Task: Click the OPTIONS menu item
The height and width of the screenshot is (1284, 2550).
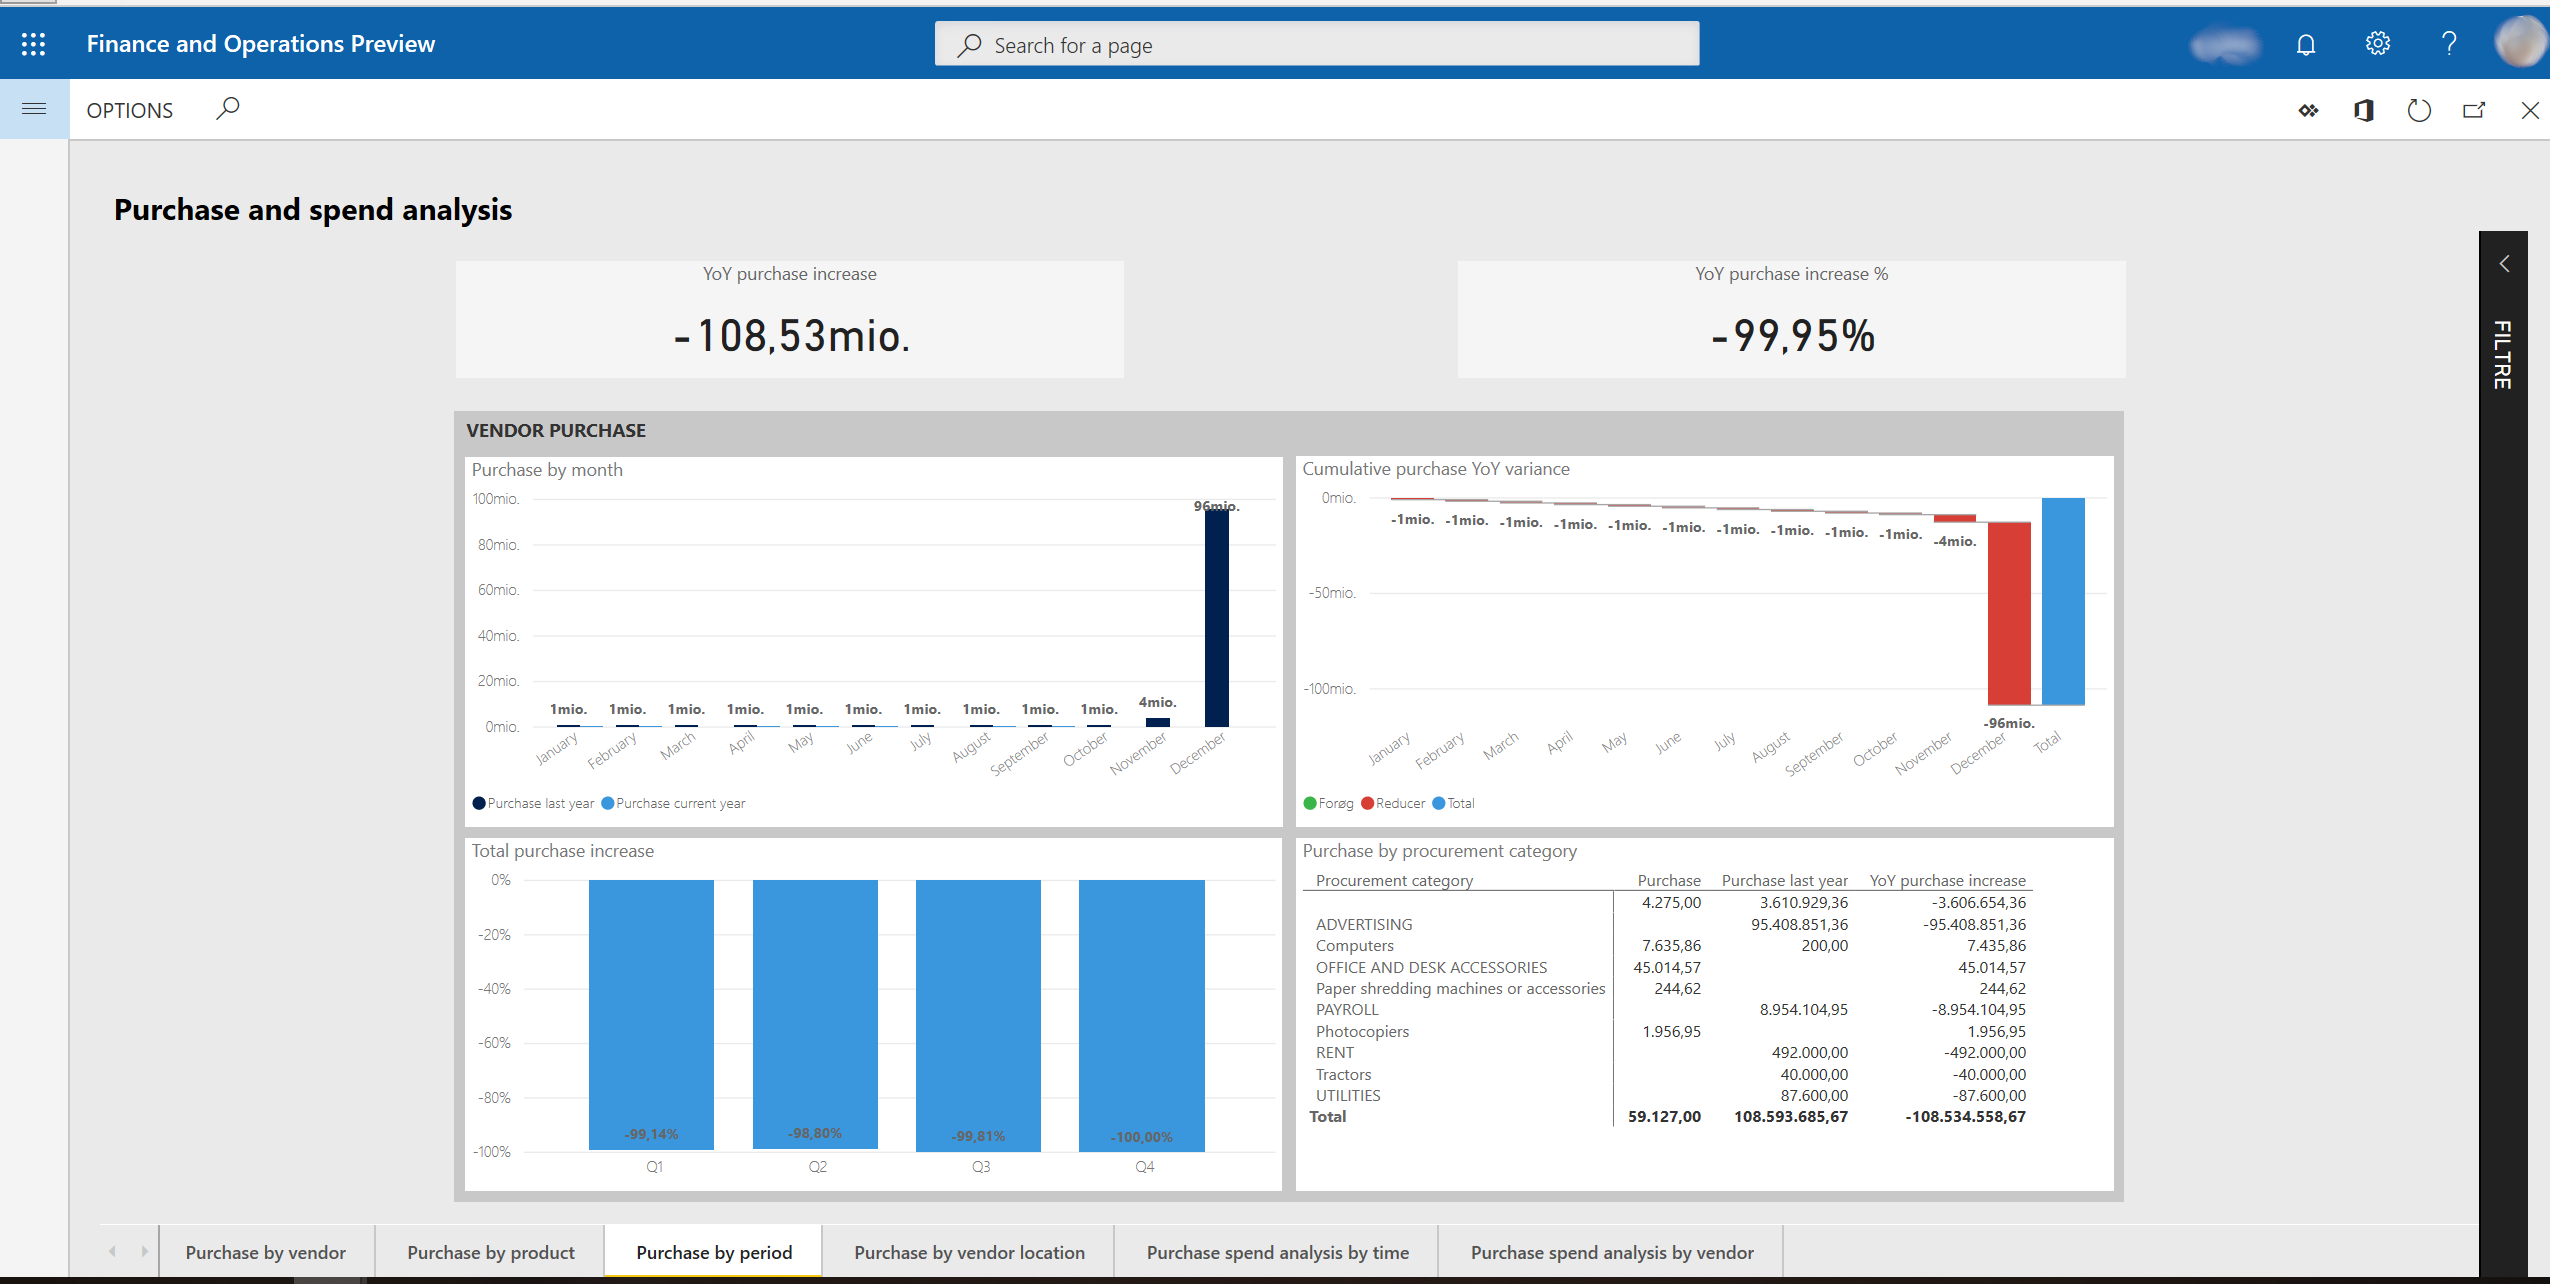Action: (129, 110)
